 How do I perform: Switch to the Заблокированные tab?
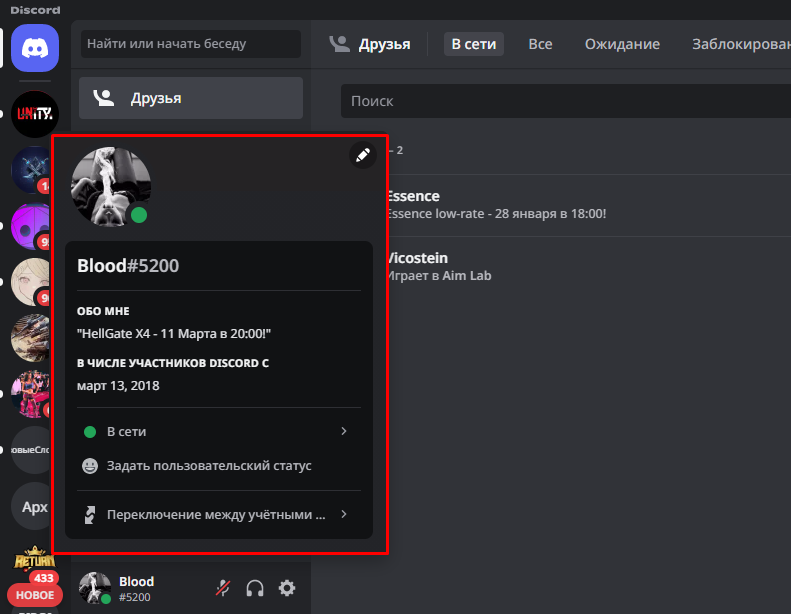(741, 44)
